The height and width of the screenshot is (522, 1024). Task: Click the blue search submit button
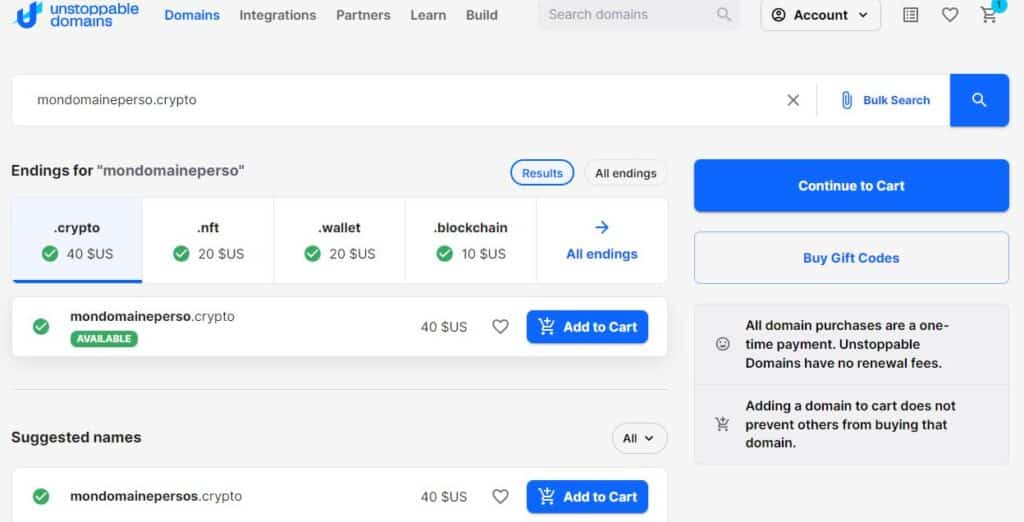coord(979,100)
